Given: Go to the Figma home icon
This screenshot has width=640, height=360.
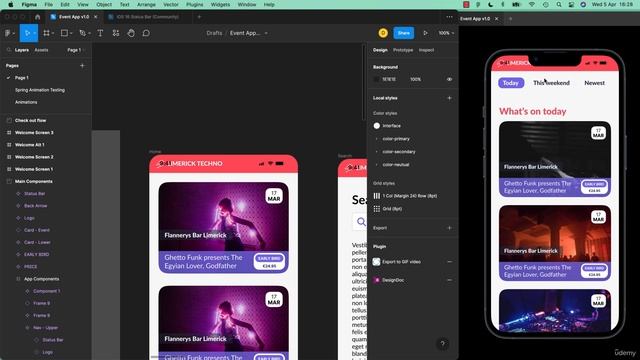Looking at the screenshot, I should 38,17.
